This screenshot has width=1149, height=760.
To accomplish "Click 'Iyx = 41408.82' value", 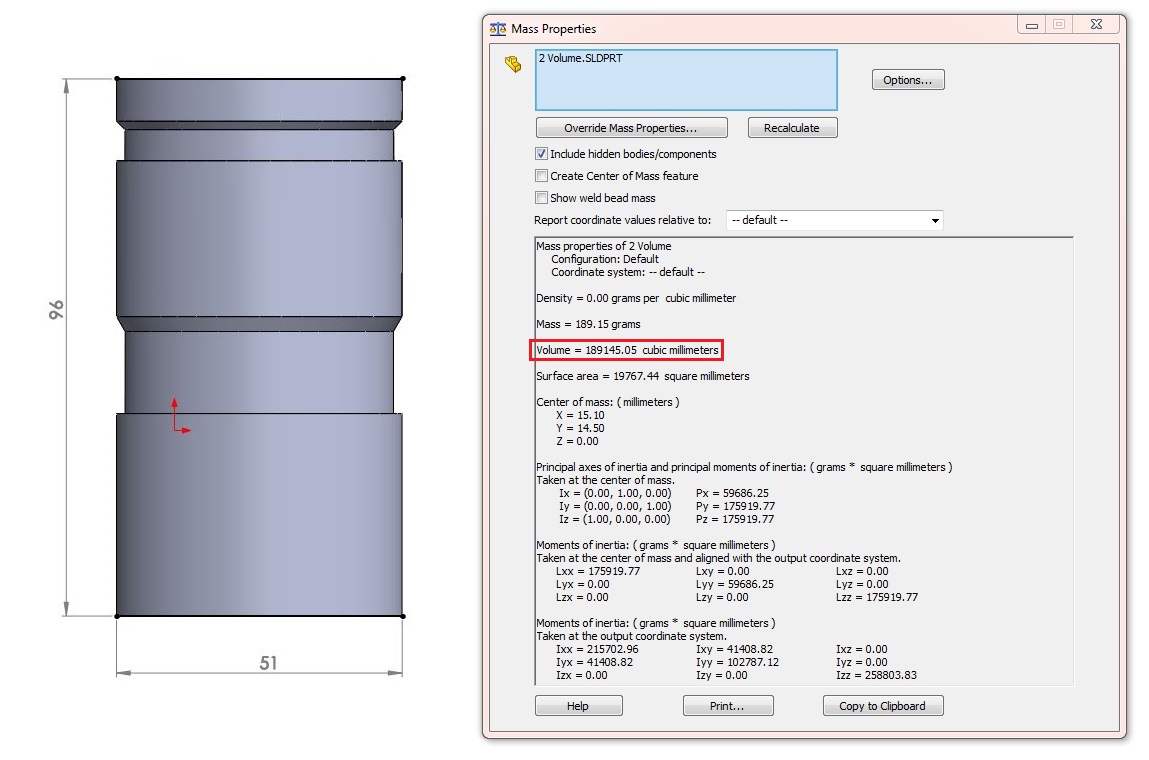I will 594,662.
